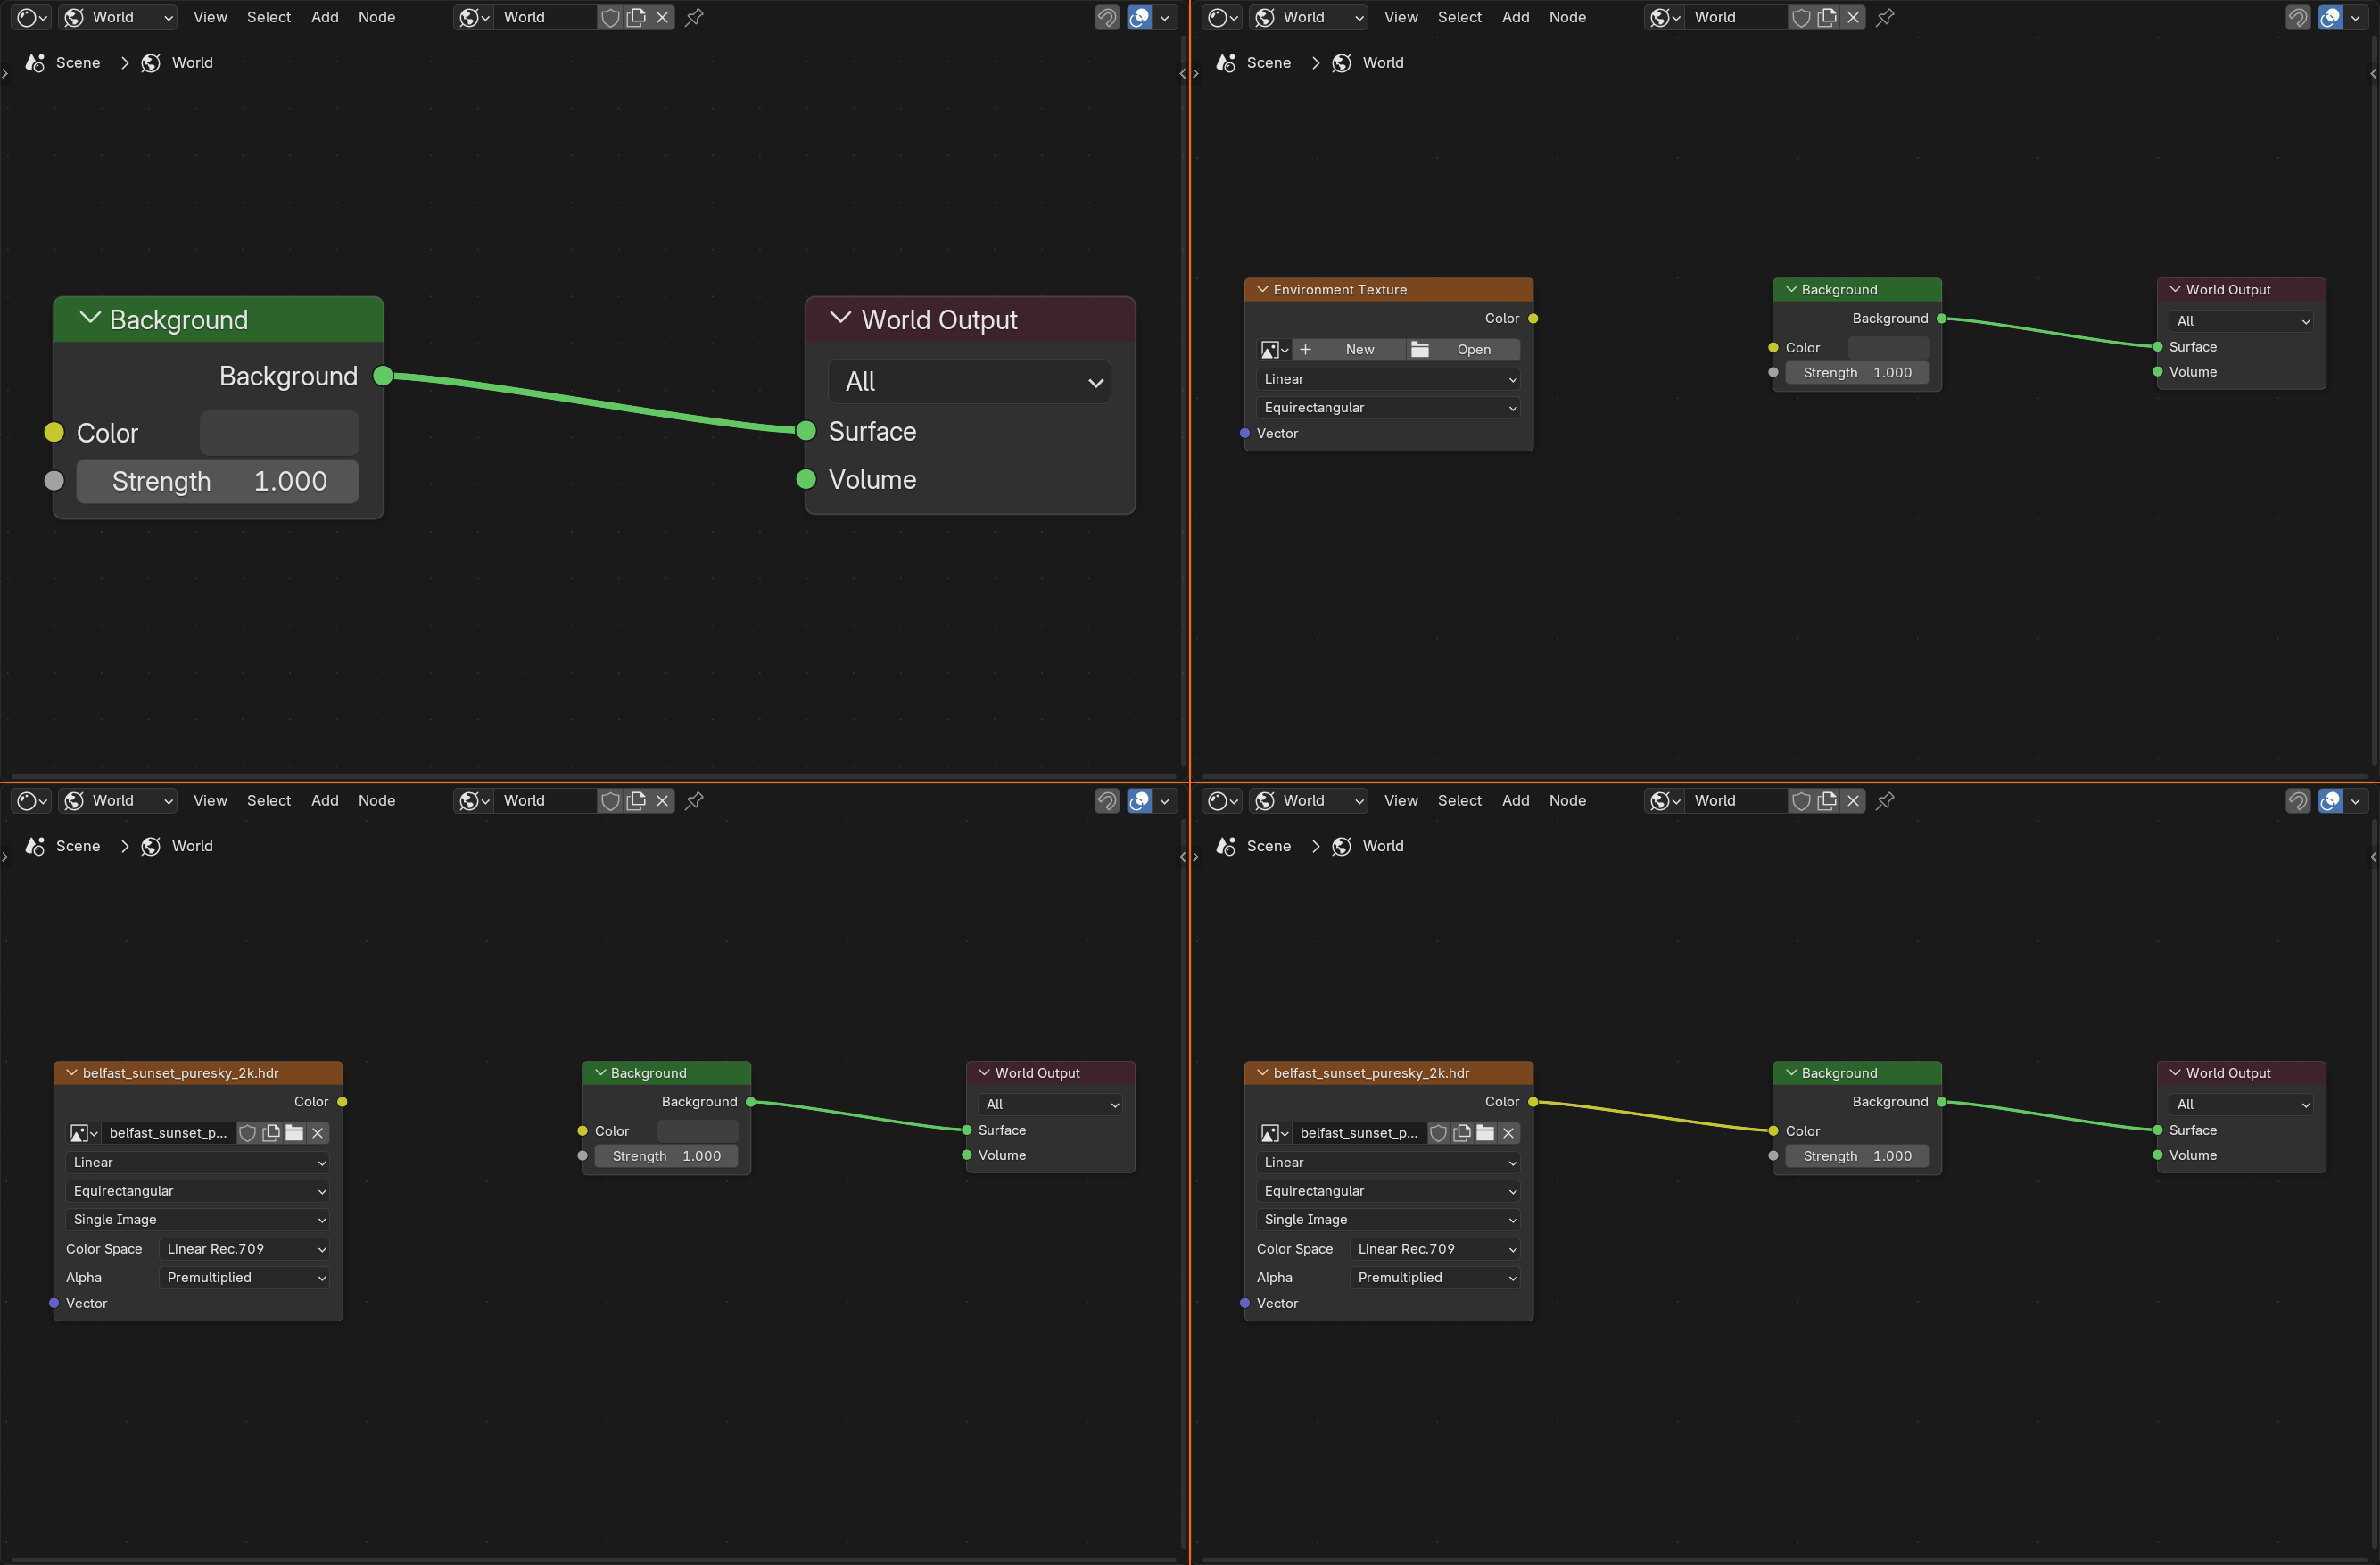Browse images in Environment Texture node
2380x1565 pixels.
(1273, 349)
